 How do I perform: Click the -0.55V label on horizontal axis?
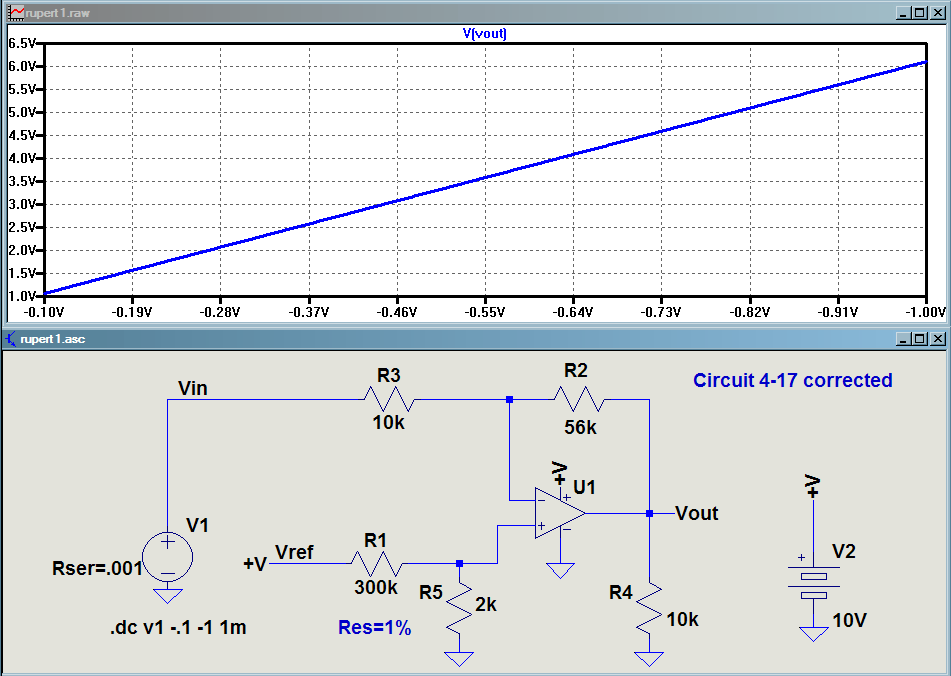[x=485, y=312]
